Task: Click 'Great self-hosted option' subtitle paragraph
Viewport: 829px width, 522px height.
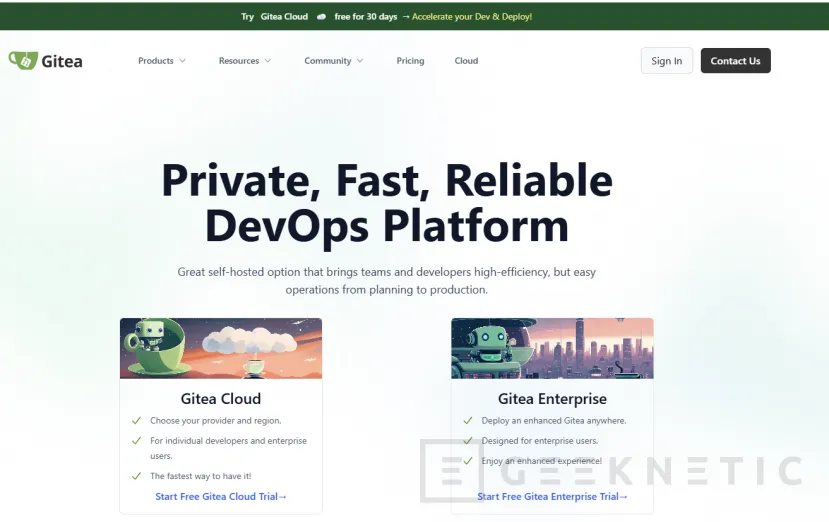Action: (387, 281)
